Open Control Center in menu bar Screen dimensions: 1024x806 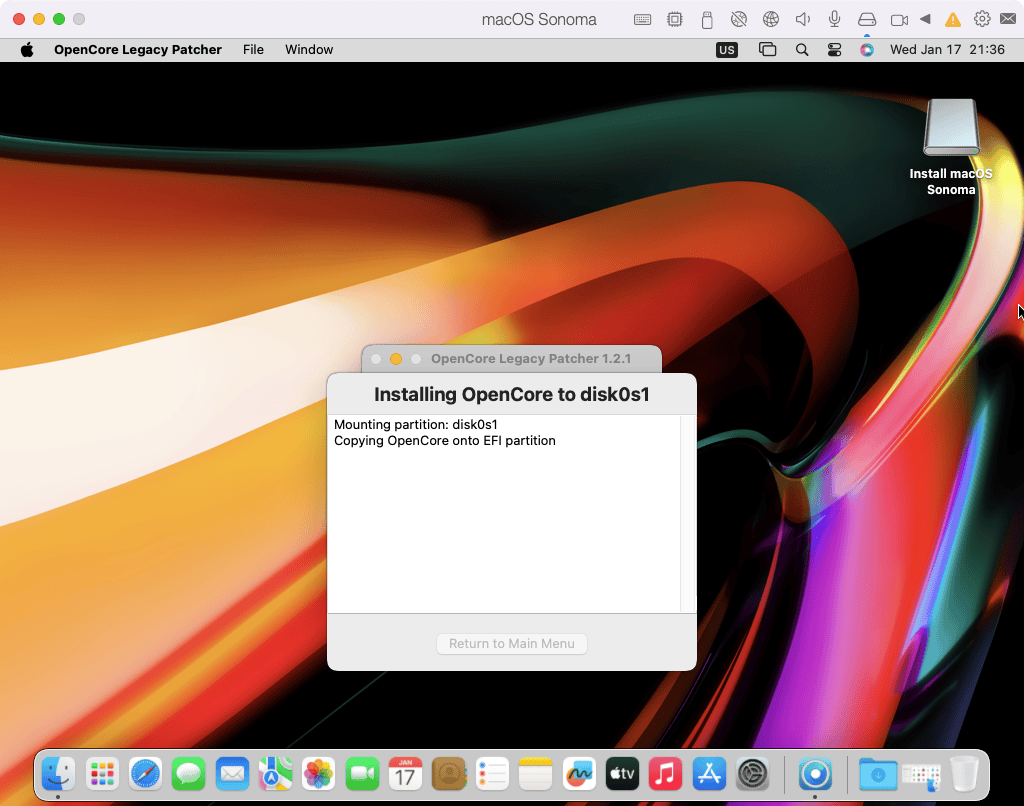point(834,49)
